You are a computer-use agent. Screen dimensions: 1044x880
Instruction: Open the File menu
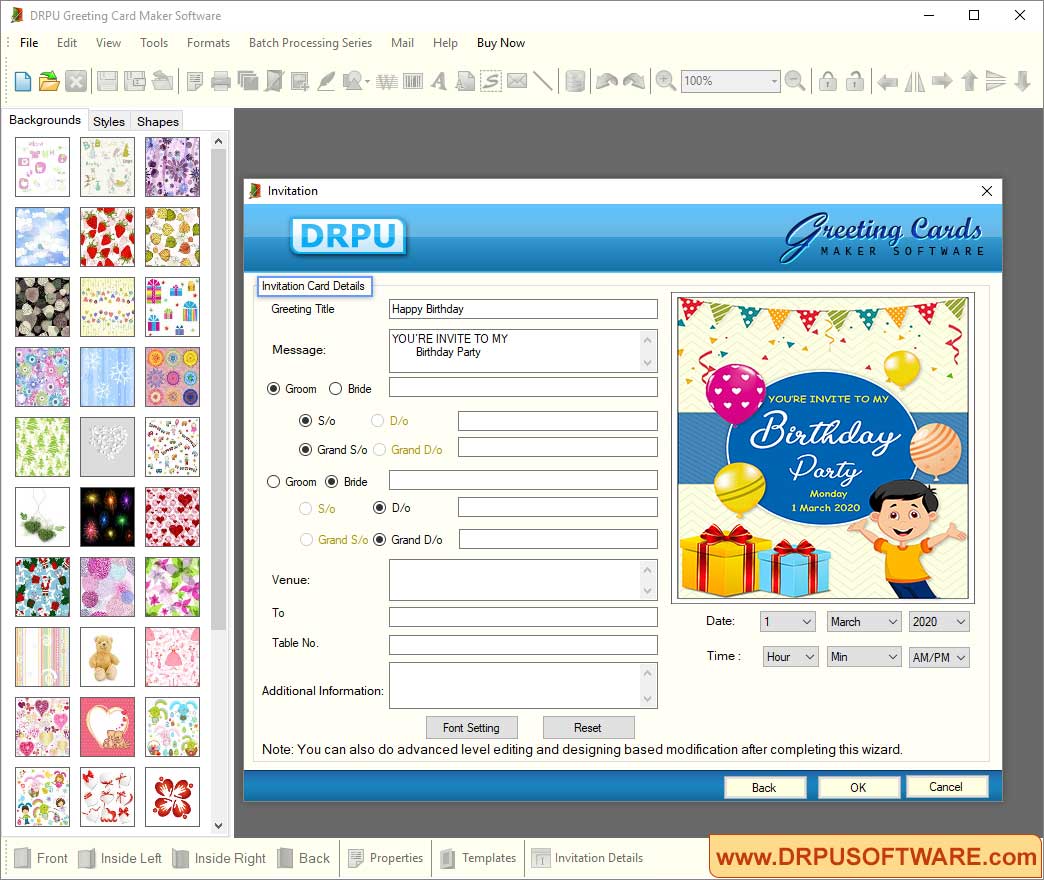(29, 43)
